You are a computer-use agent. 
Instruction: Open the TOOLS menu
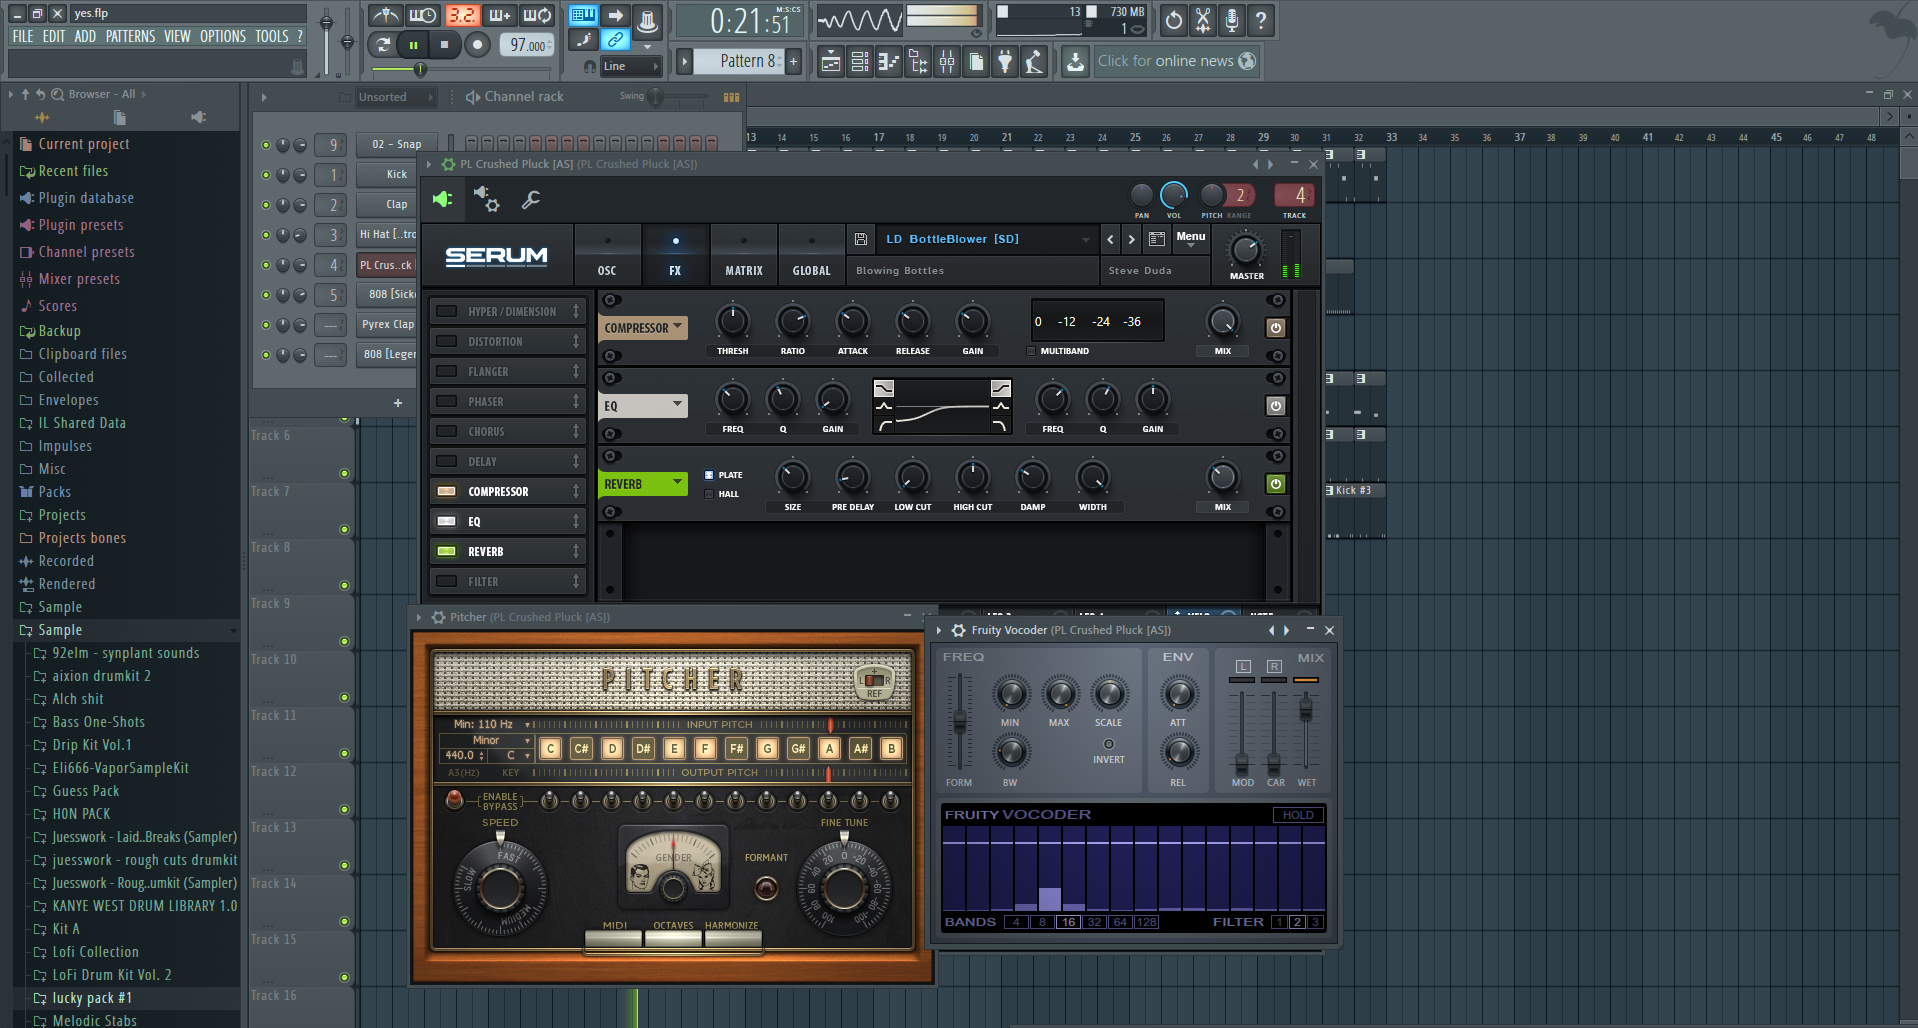271,36
